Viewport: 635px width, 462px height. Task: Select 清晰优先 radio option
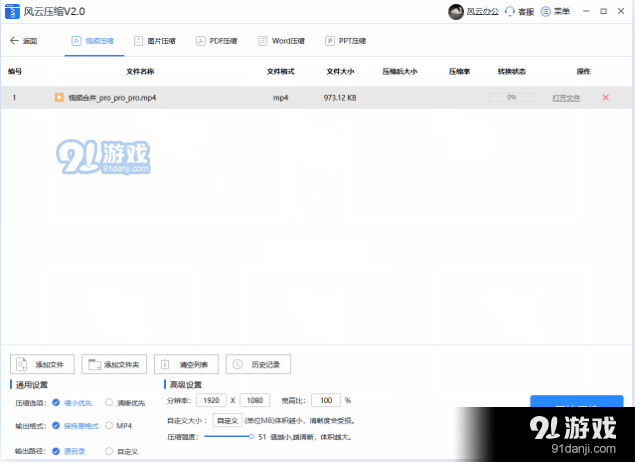[110, 403]
